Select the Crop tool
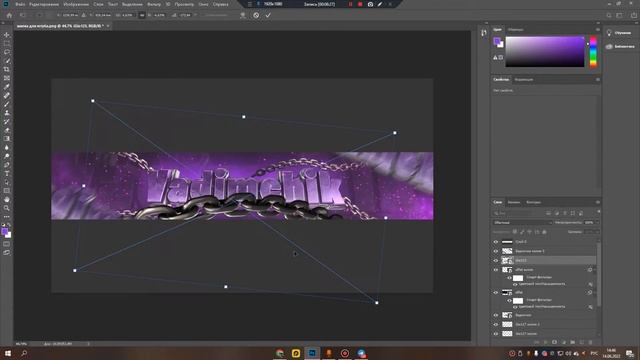This screenshot has height=360, width=640. 7,69
